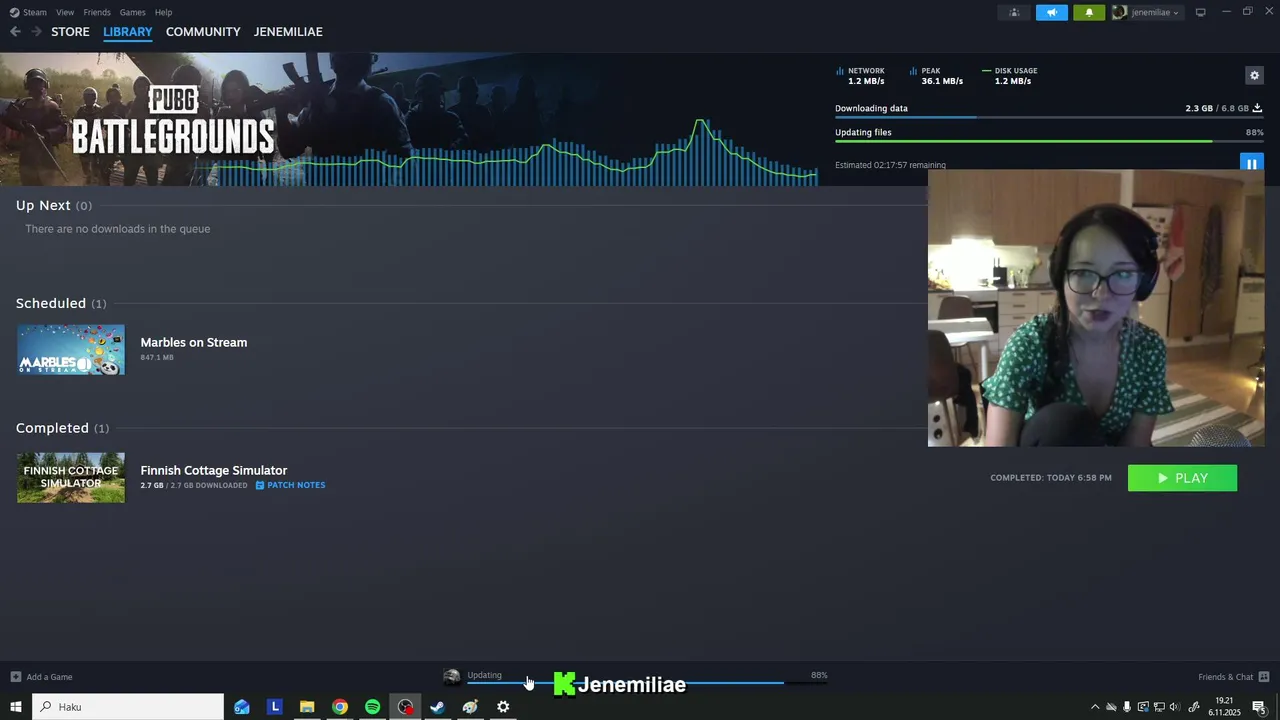Switch to Big Picture mode icon

1200,12
